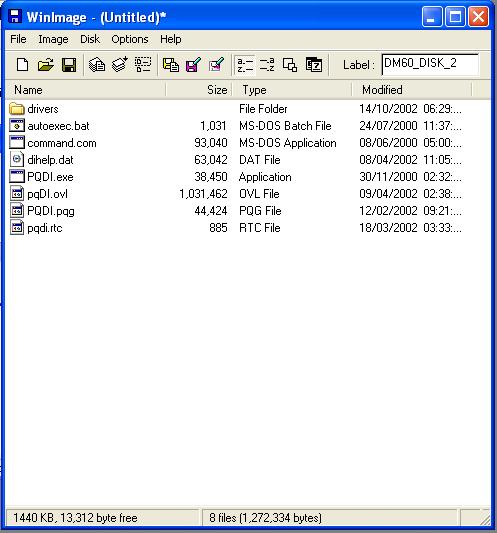Click the status text '1440 KB, 13,312 byte free'

tap(75, 518)
